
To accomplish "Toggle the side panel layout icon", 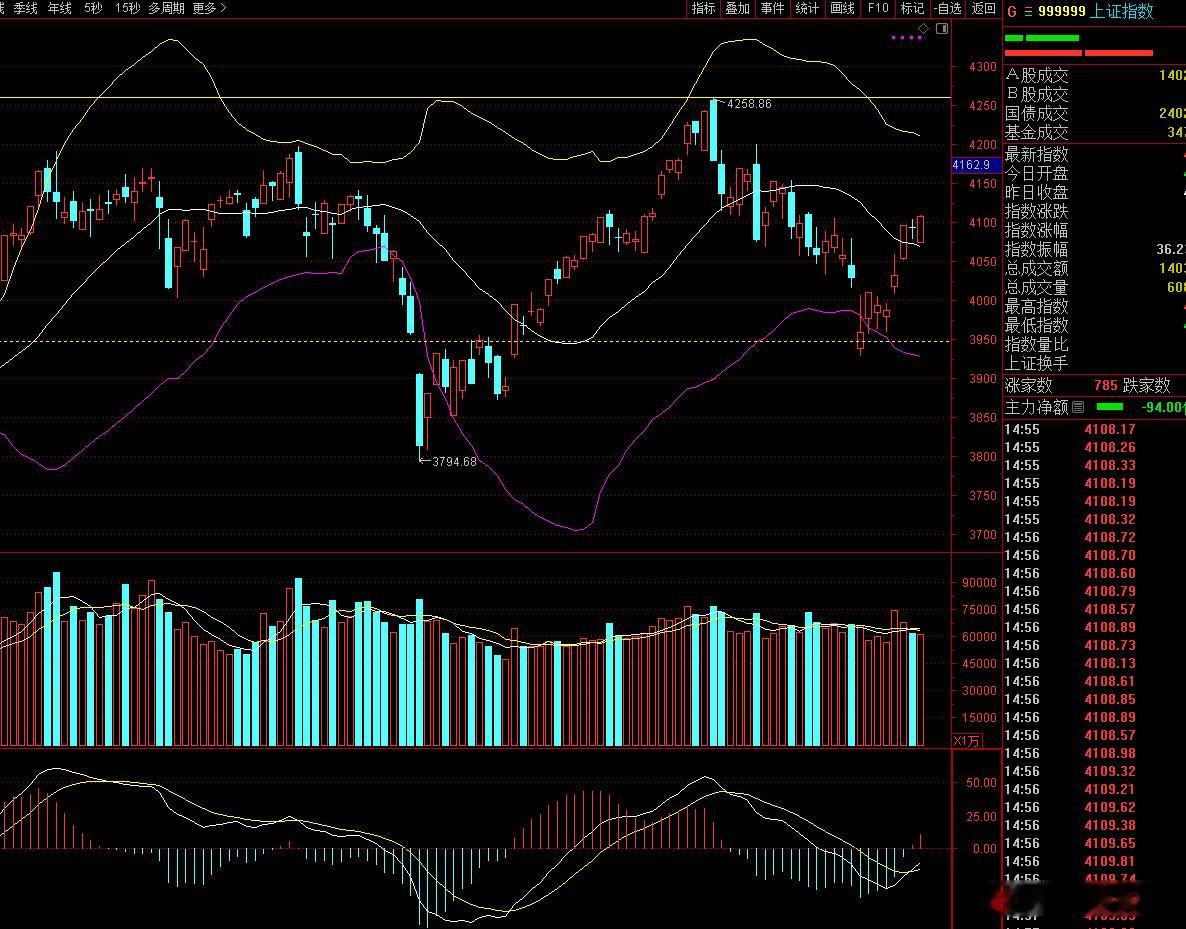I will [x=942, y=29].
